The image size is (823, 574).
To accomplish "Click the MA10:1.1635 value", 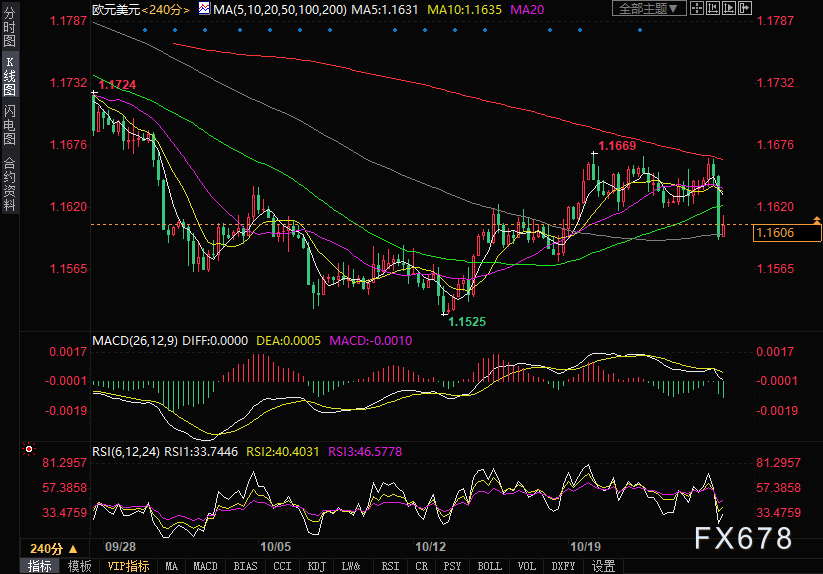I will click(465, 9).
